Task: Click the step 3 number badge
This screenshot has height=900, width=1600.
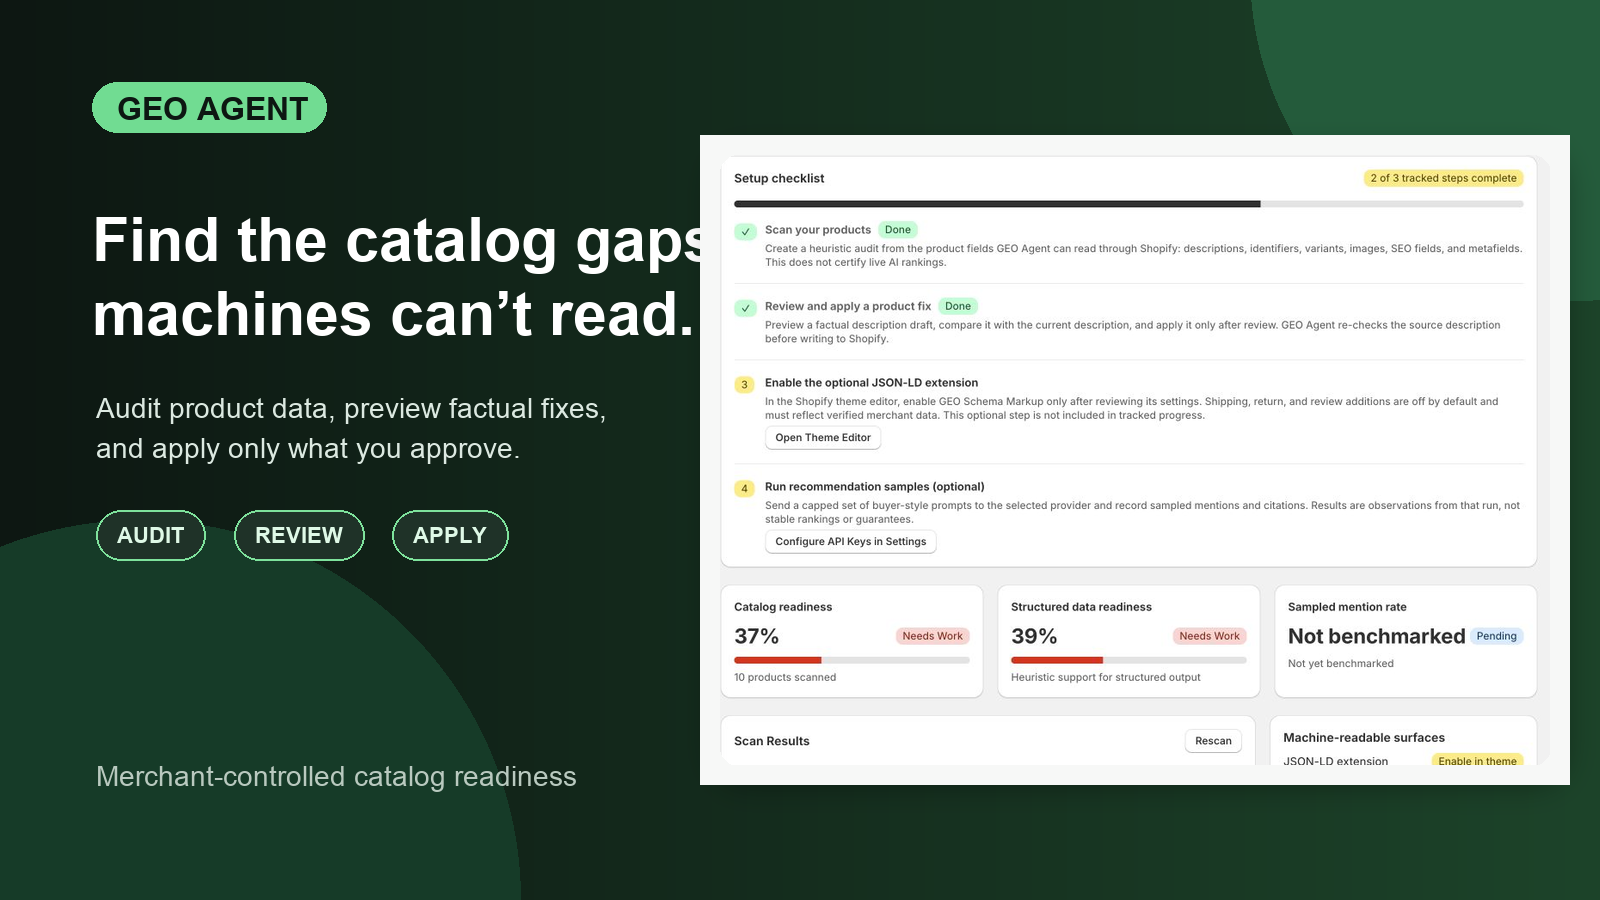Action: [x=745, y=385]
